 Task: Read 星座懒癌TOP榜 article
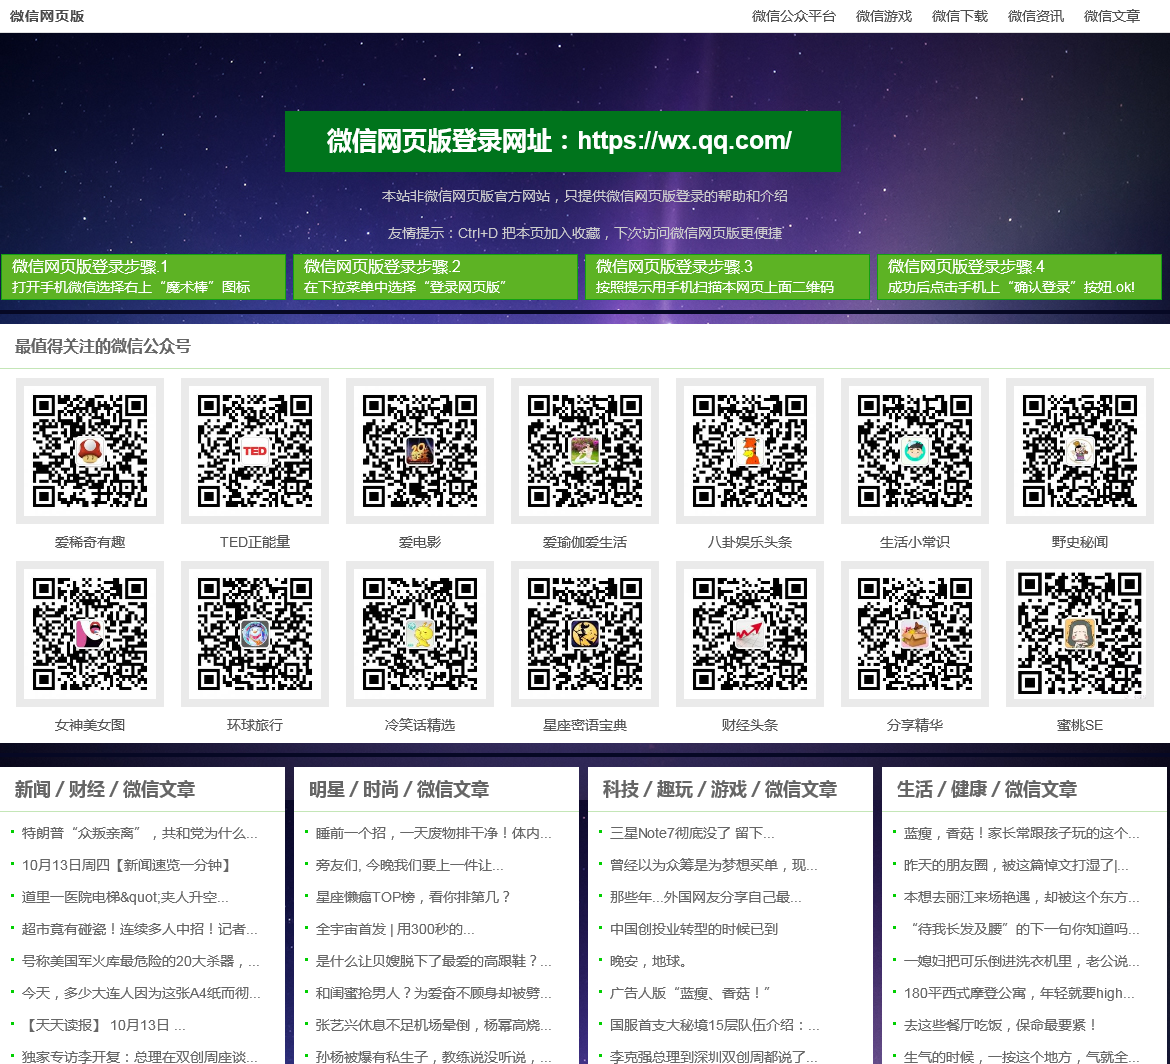coord(412,898)
